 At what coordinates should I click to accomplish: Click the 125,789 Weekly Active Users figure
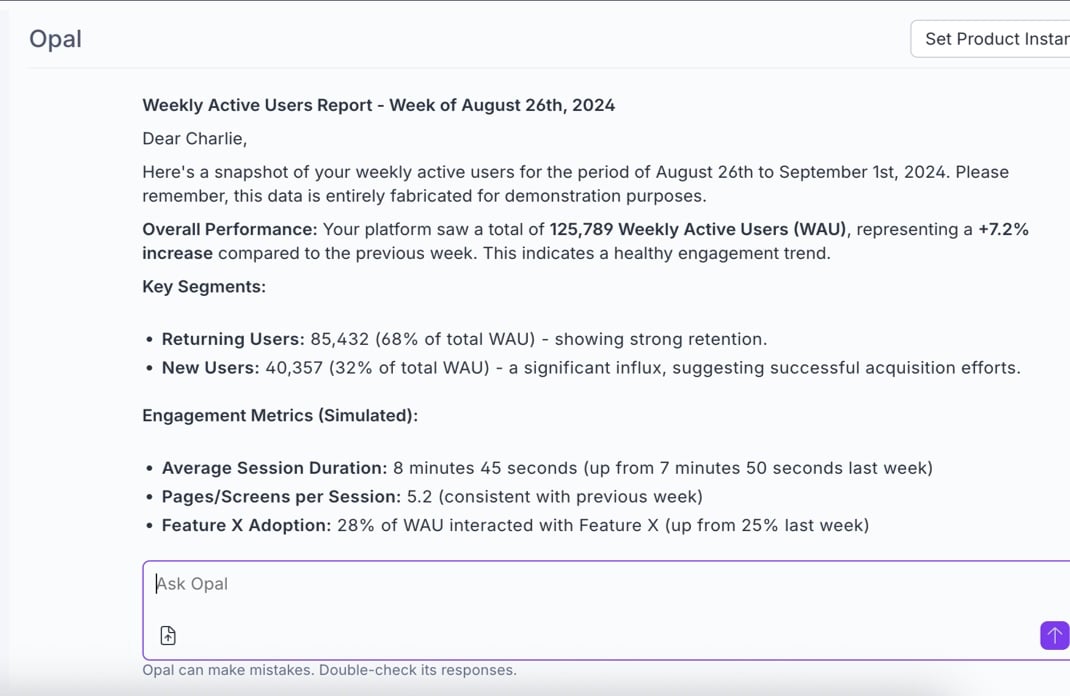(x=697, y=229)
